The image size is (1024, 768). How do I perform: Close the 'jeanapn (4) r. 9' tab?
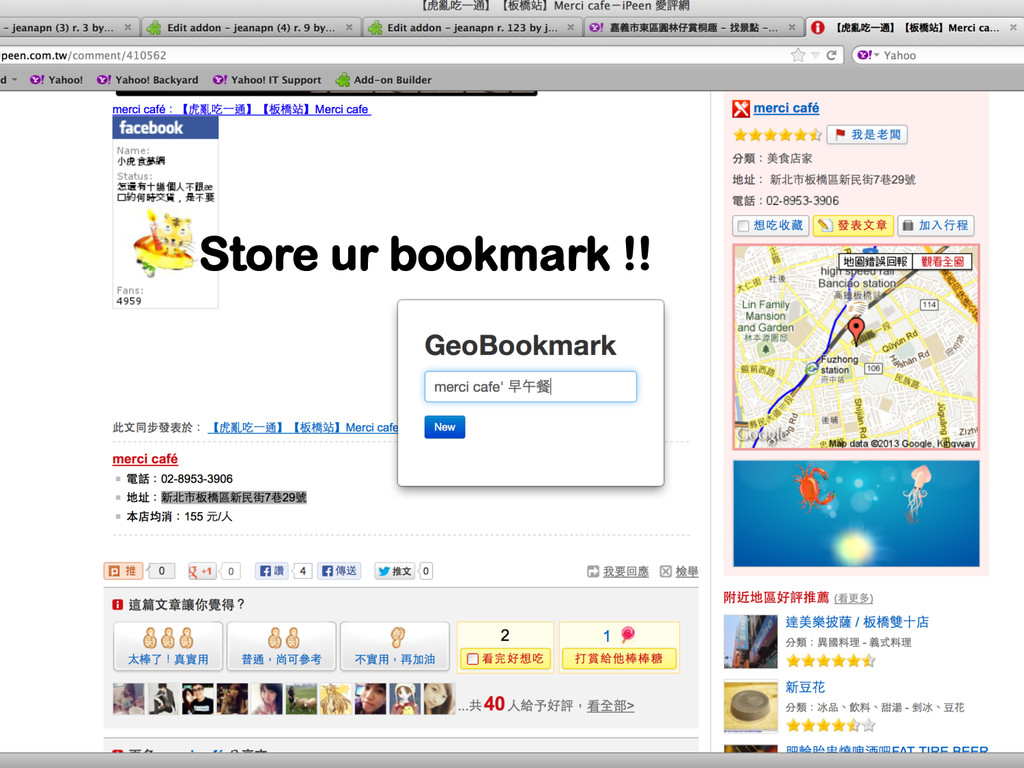click(349, 27)
